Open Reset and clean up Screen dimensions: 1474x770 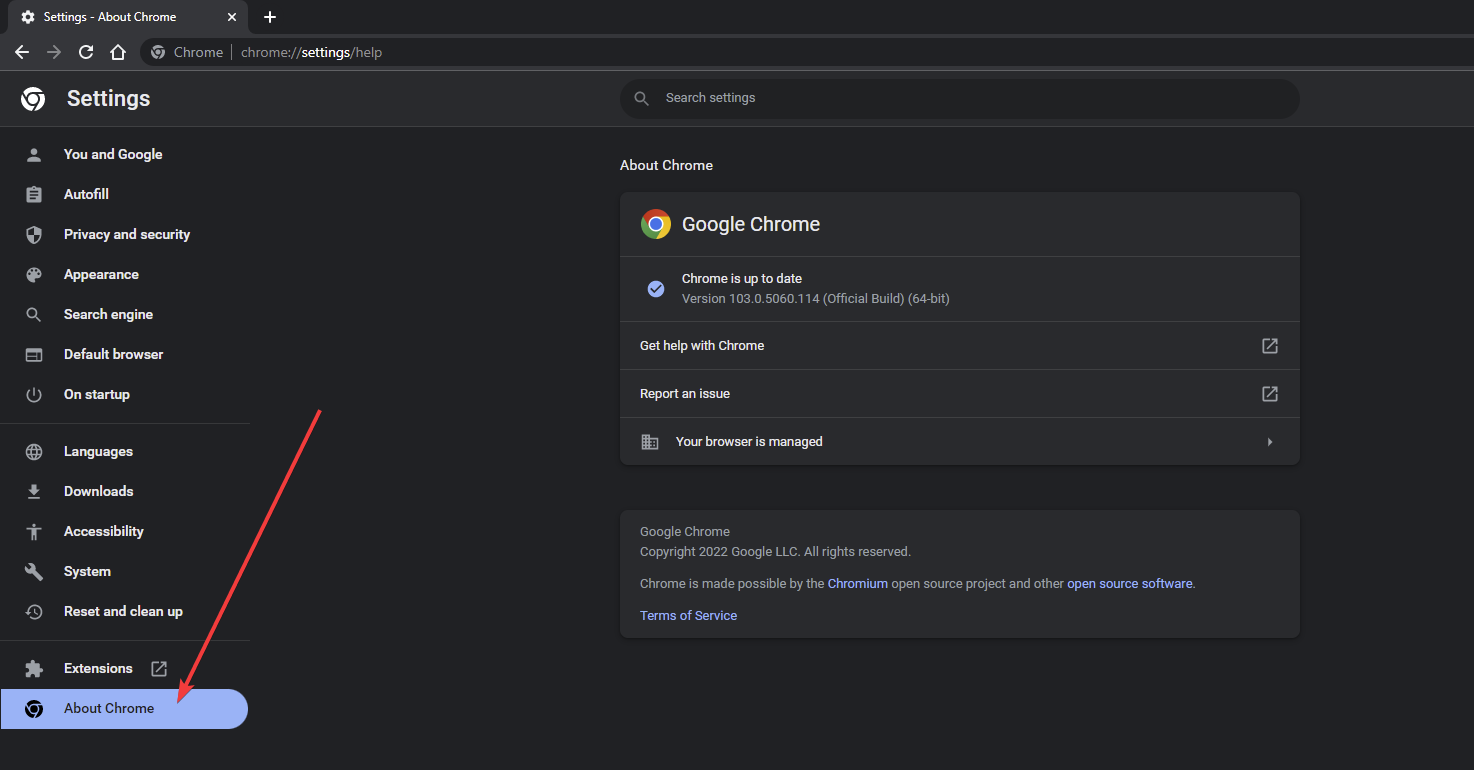124,611
